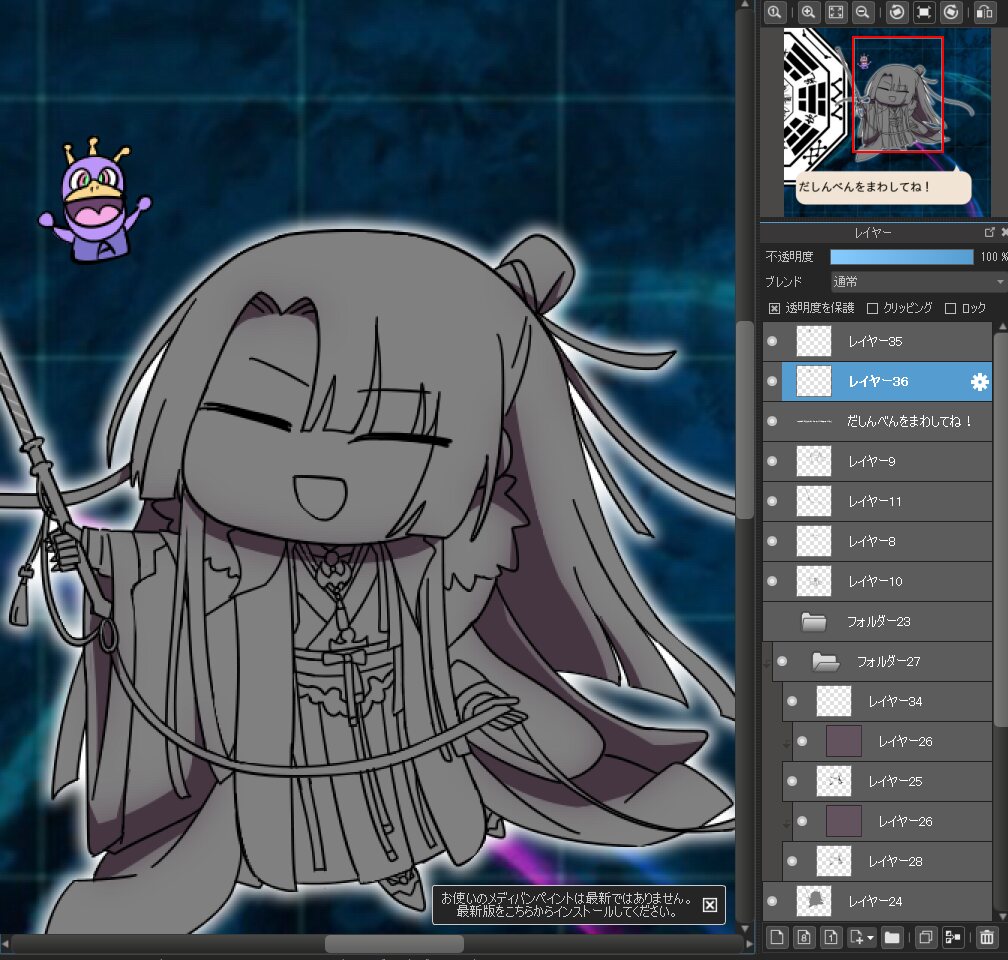1008x960 pixels.
Task: Click canvas scroll-down arrow
Action: point(744,928)
